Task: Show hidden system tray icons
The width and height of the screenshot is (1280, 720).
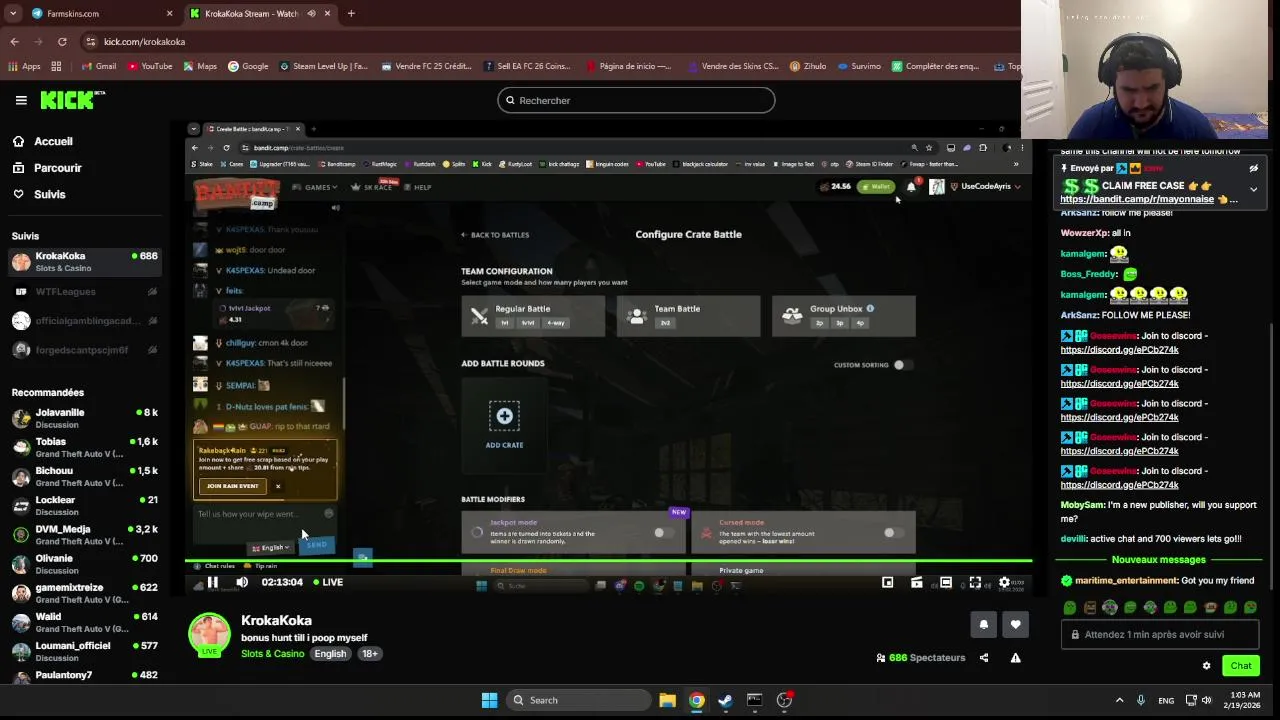Action: [1119, 700]
